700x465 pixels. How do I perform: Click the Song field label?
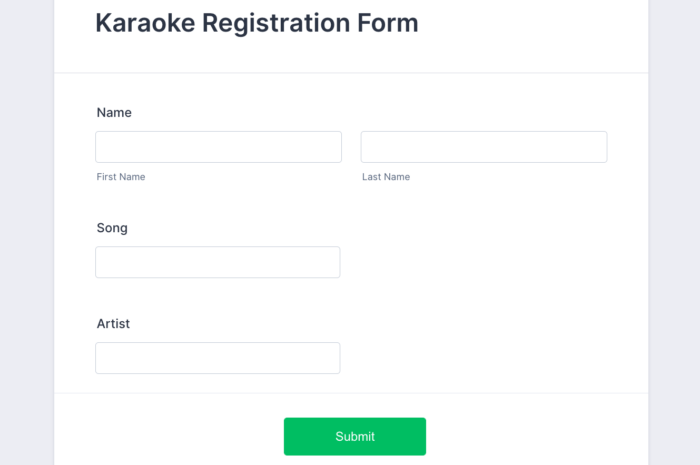(112, 228)
